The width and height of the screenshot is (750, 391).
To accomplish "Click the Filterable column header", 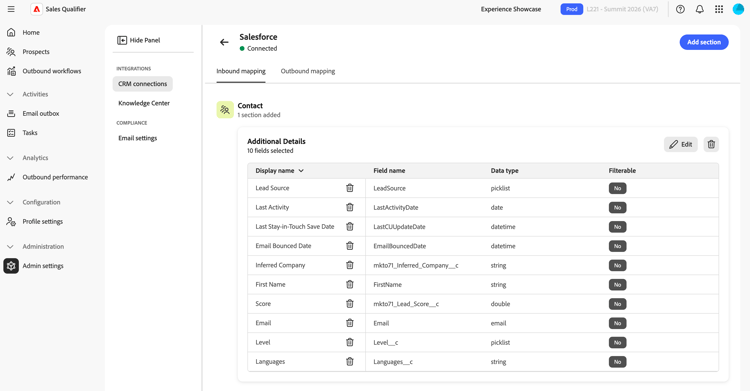I will click(622, 170).
